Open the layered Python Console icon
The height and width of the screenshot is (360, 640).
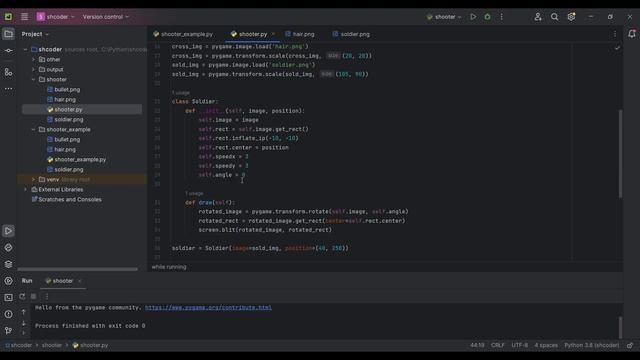tap(8, 264)
